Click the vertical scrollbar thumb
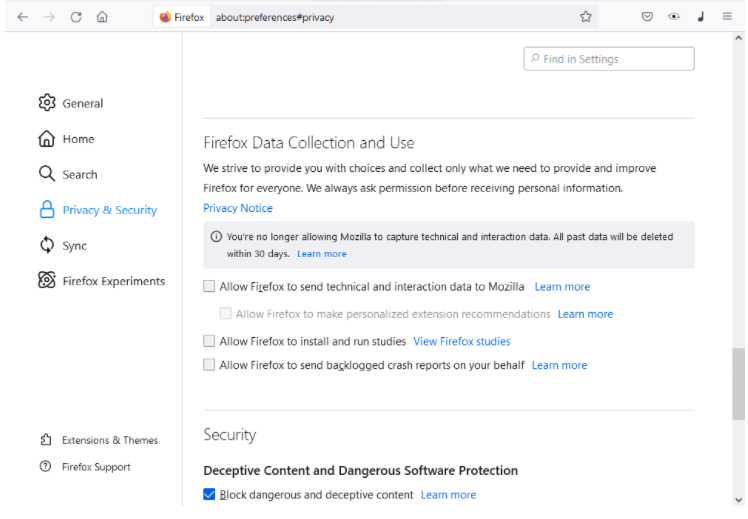Image resolution: width=748 pixels, height=519 pixels. pyautogui.click(x=738, y=384)
